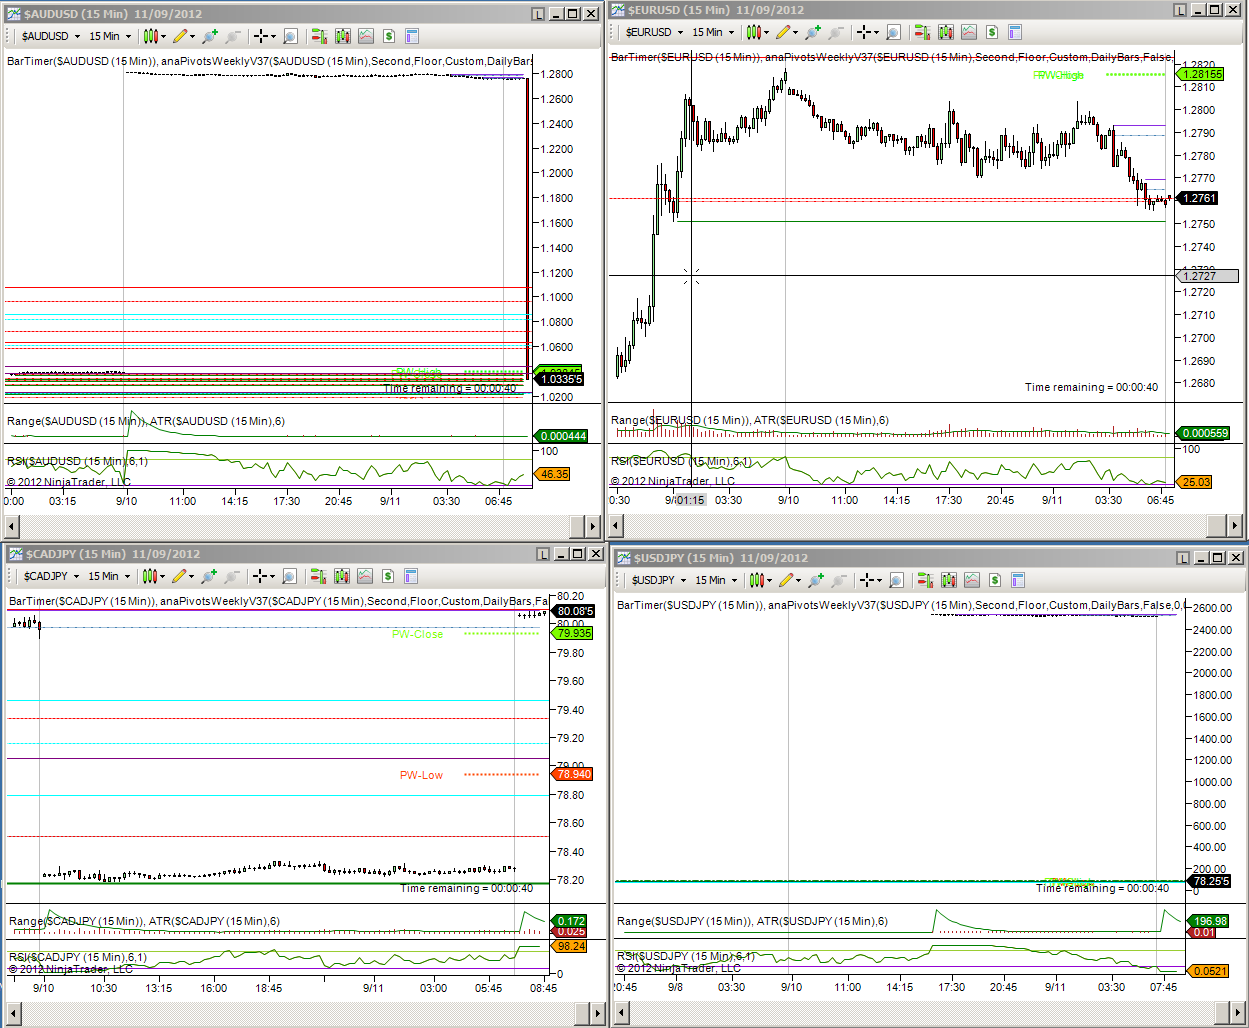Viewport: 1249px width, 1028px height.
Task: Open Chart Trader in CADJPY window
Action: [318, 576]
